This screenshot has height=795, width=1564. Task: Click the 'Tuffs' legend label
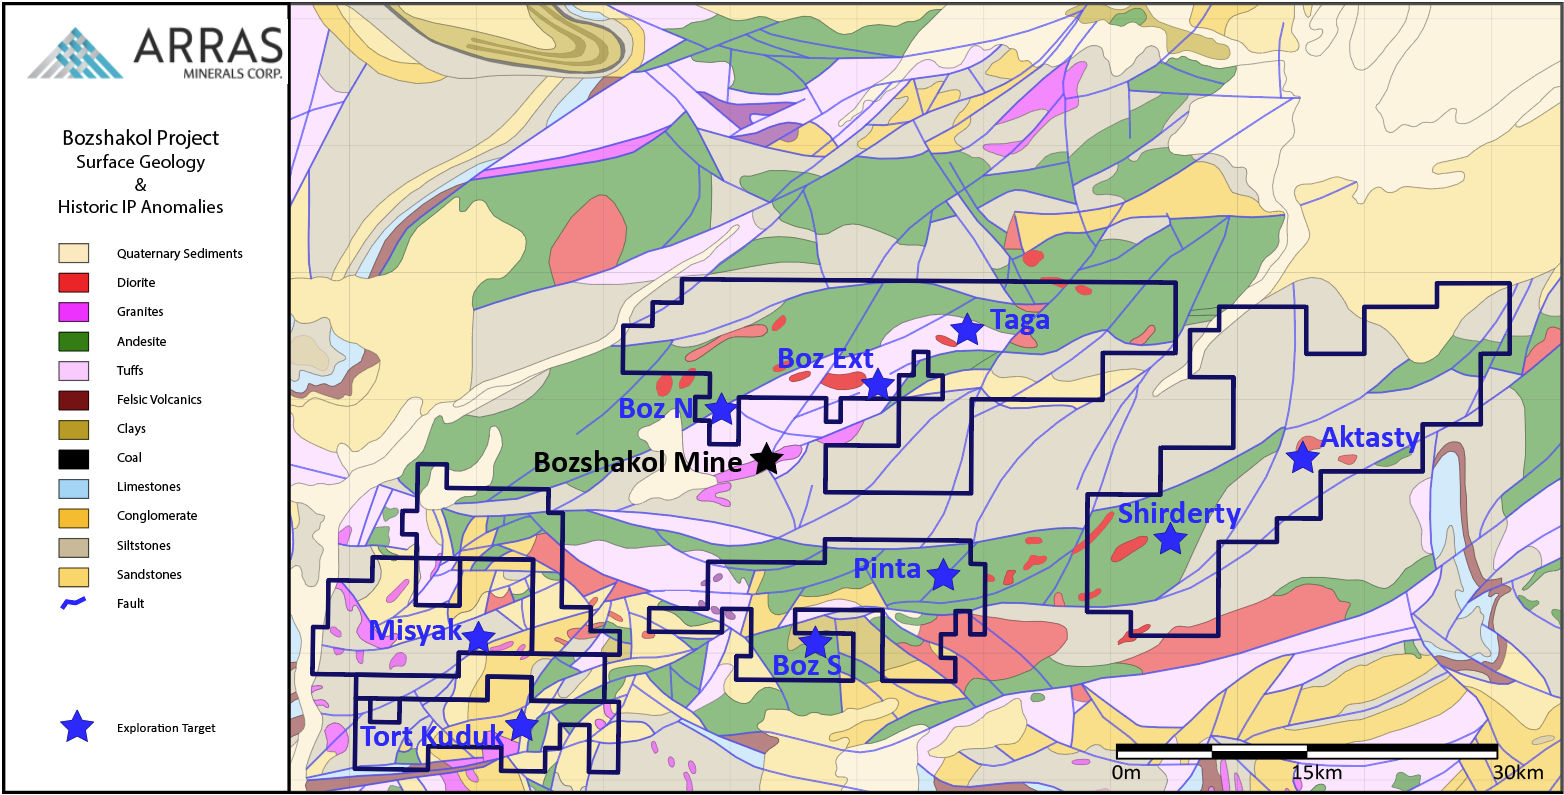[130, 371]
